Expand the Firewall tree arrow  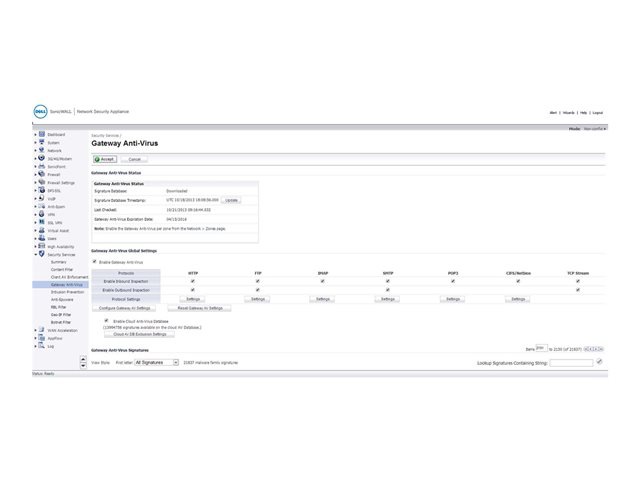click(36, 175)
